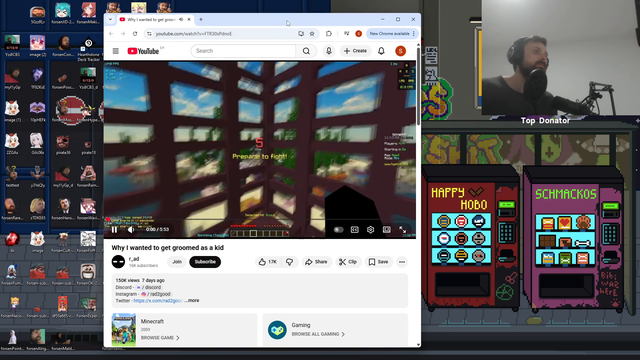The image size is (640, 360).
Task: Open the YouTube hamburger guide menu
Action: tap(116, 51)
